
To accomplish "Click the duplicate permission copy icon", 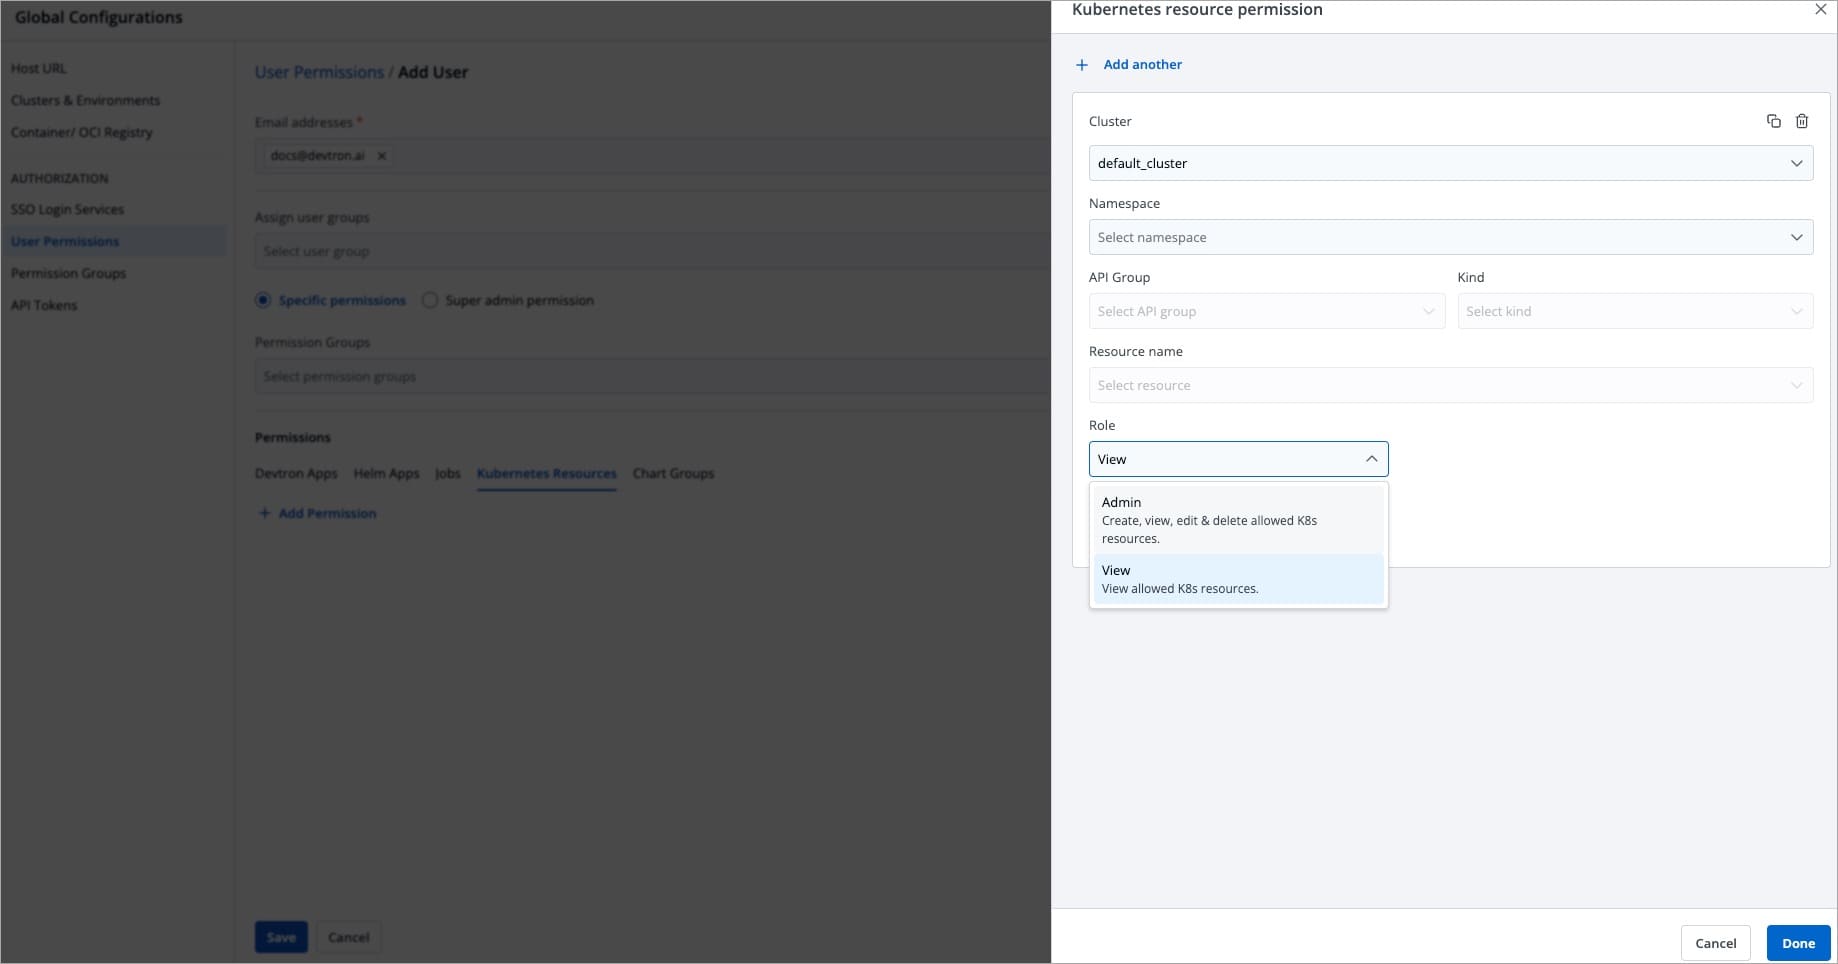I will click(1773, 121).
